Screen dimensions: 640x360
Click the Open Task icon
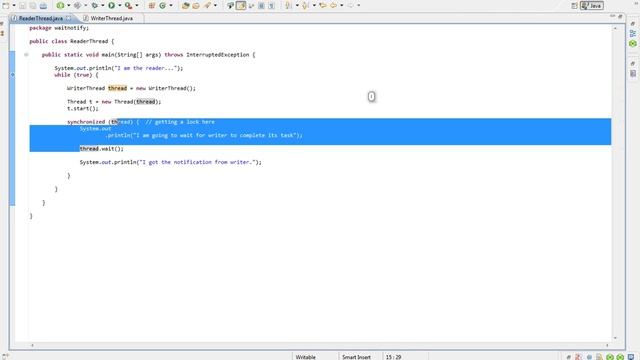[x=196, y=5]
